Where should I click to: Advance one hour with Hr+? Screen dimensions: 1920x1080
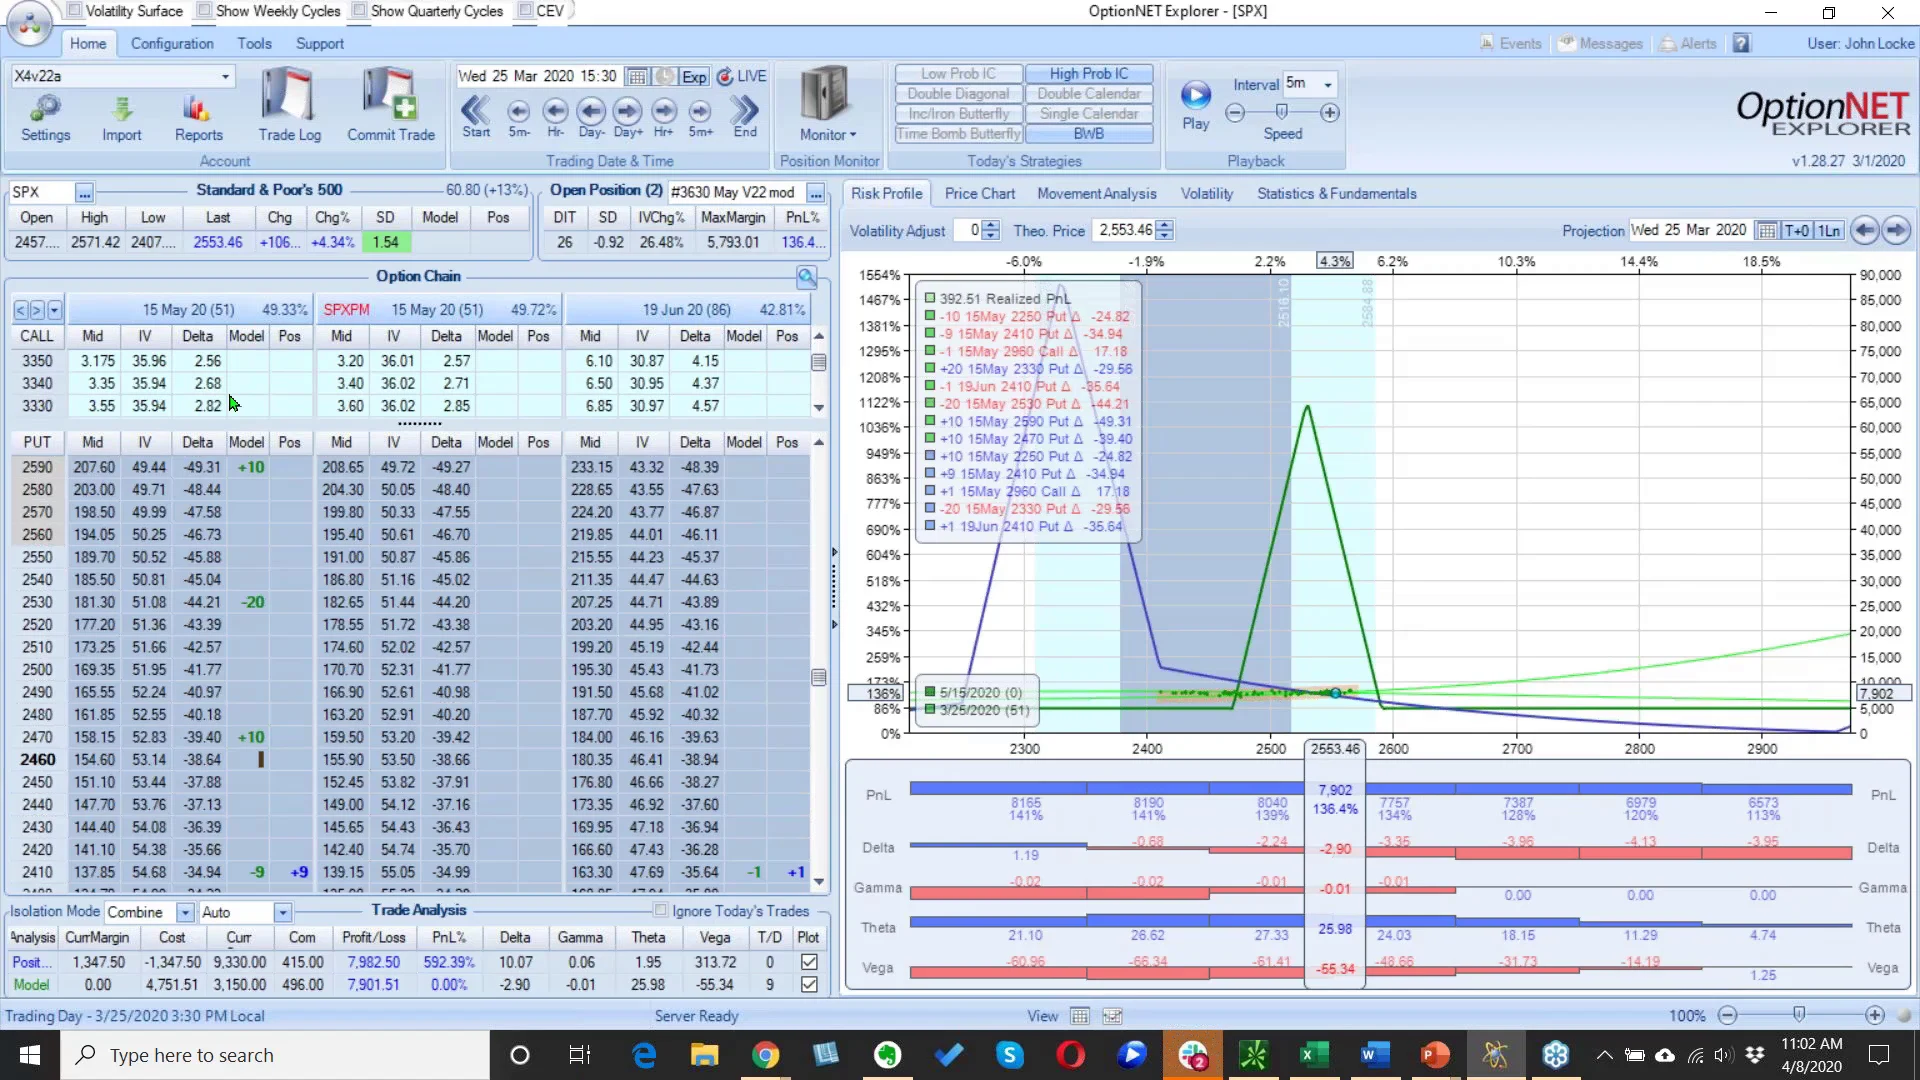pos(664,116)
